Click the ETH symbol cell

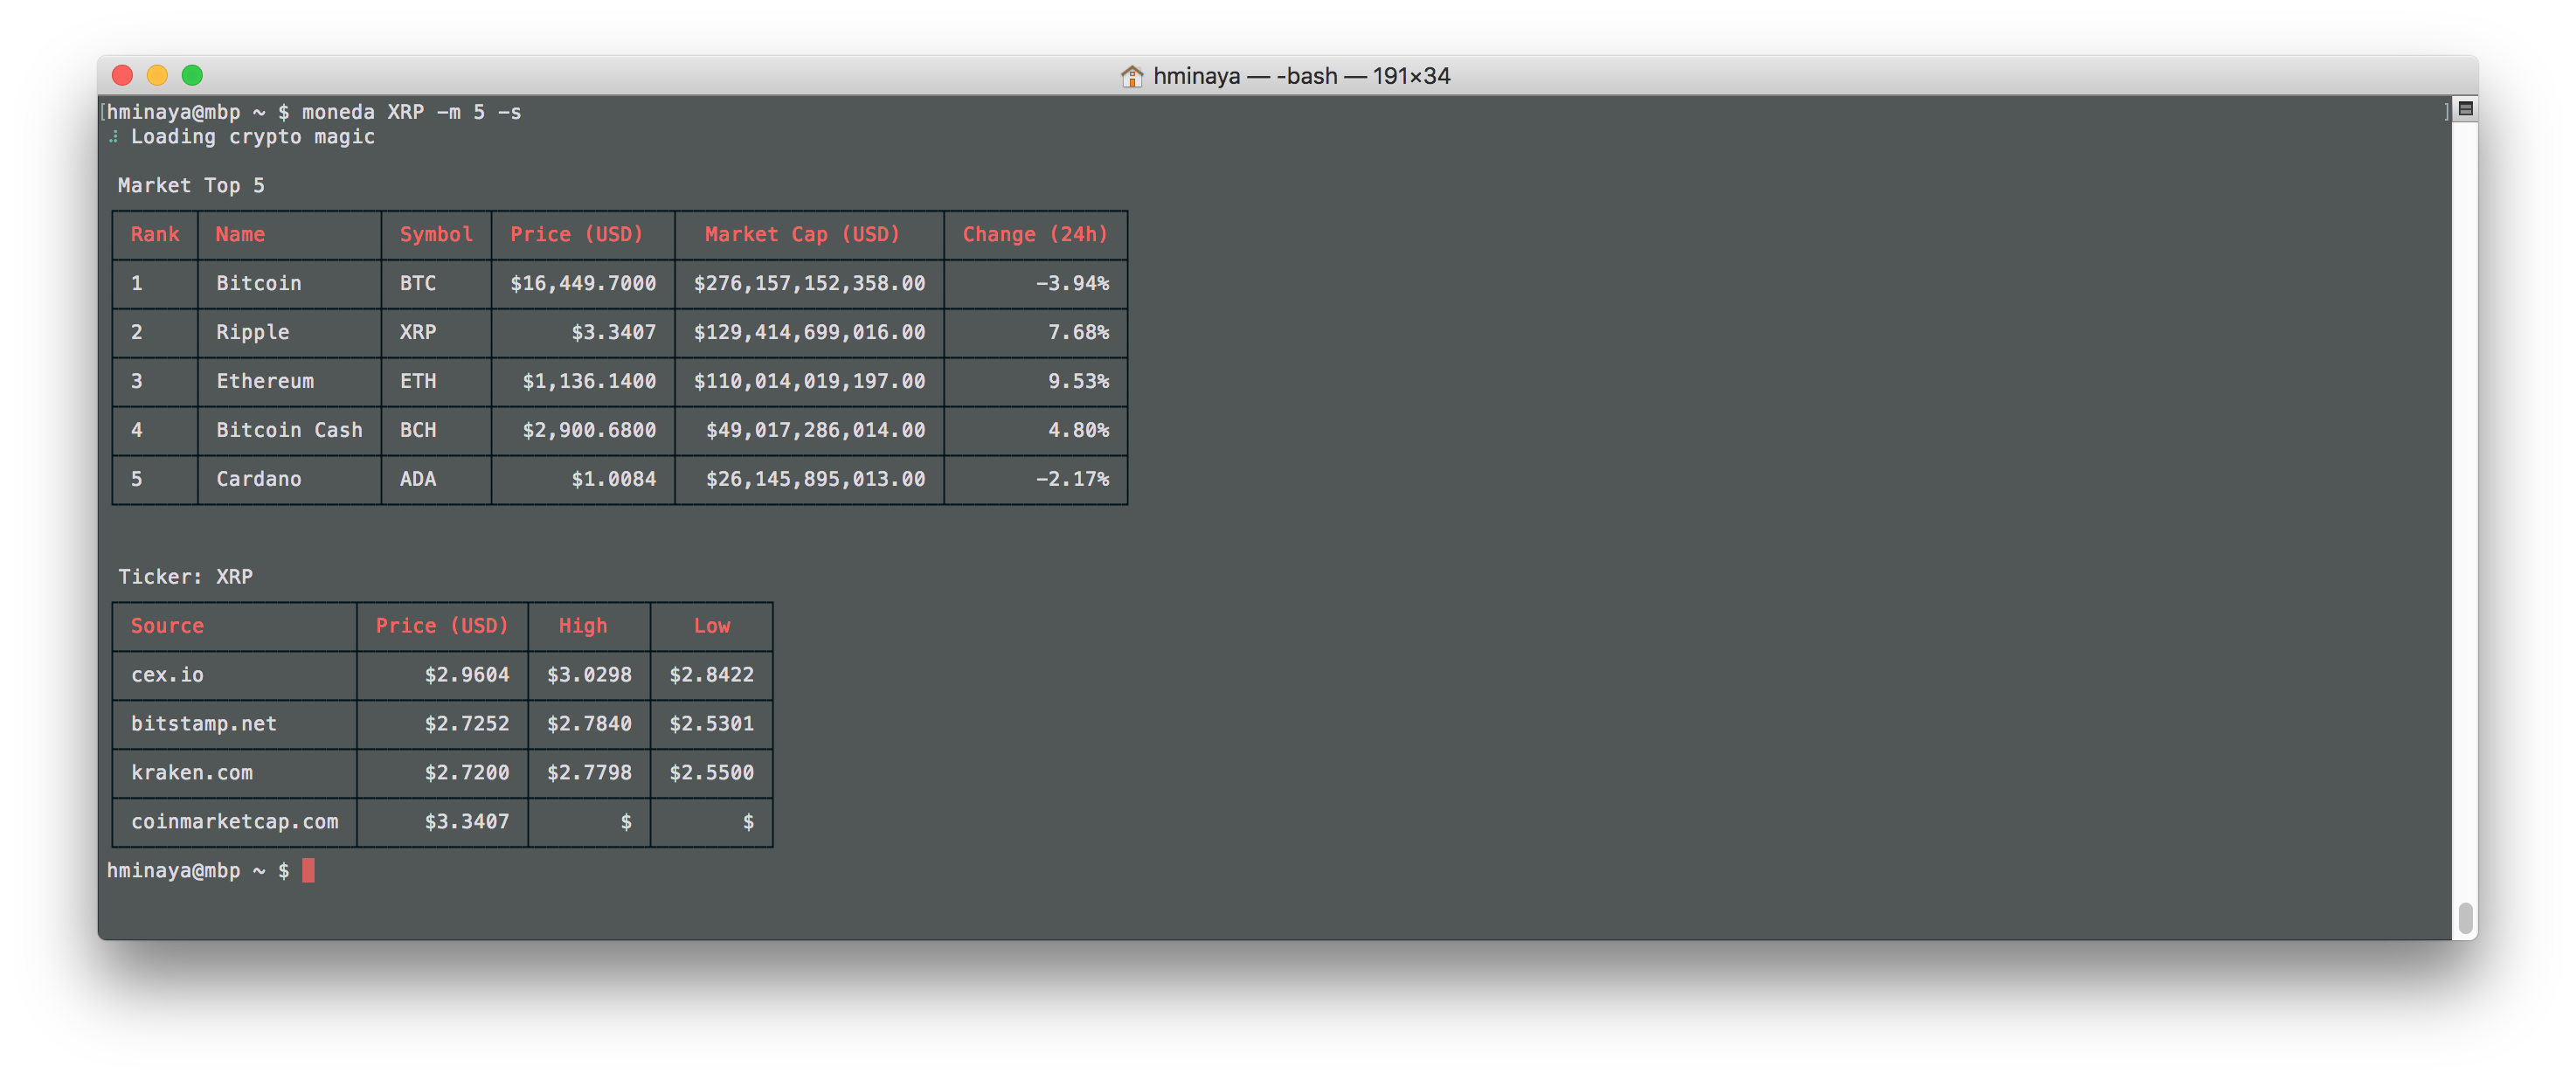click(418, 381)
